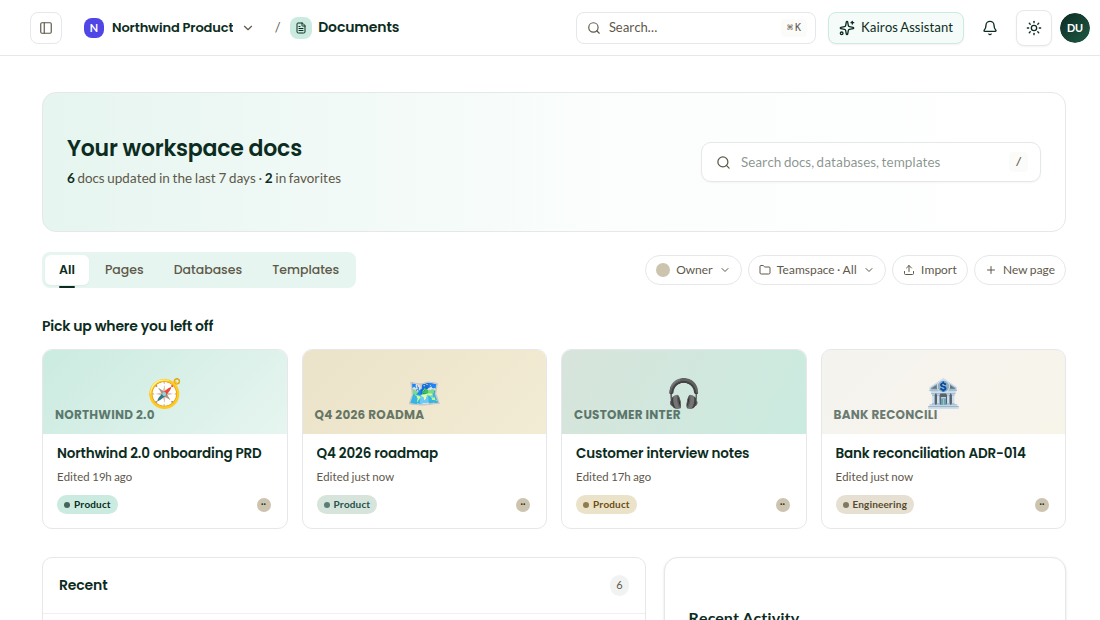The width and height of the screenshot is (1100, 620).
Task: Open Northwind 2.0 onboarding PRD card cover
Action: coord(165,392)
